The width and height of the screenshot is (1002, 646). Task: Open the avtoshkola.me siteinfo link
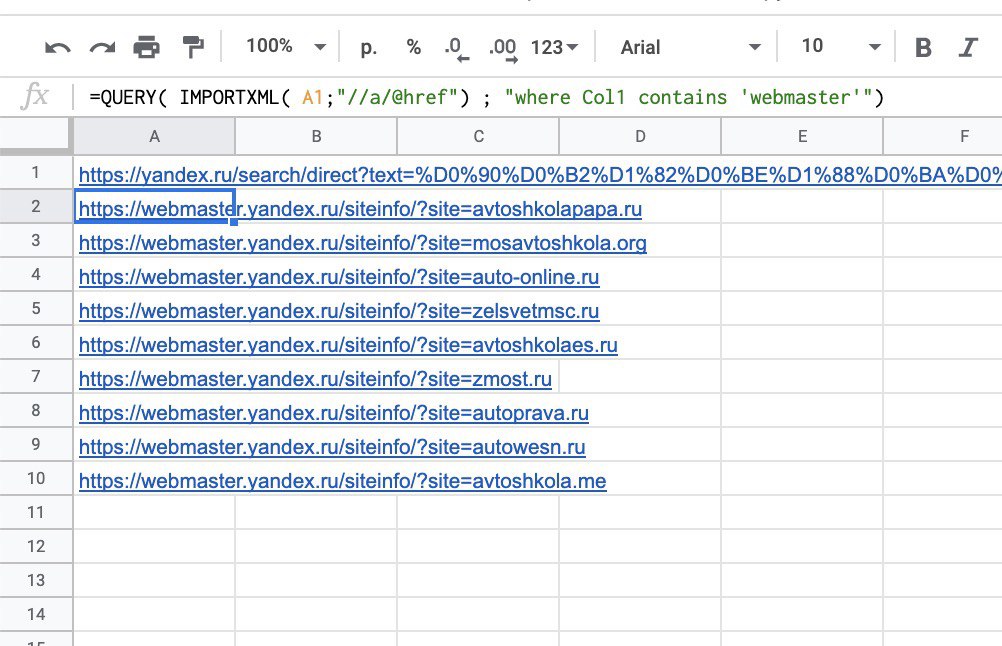point(343,481)
